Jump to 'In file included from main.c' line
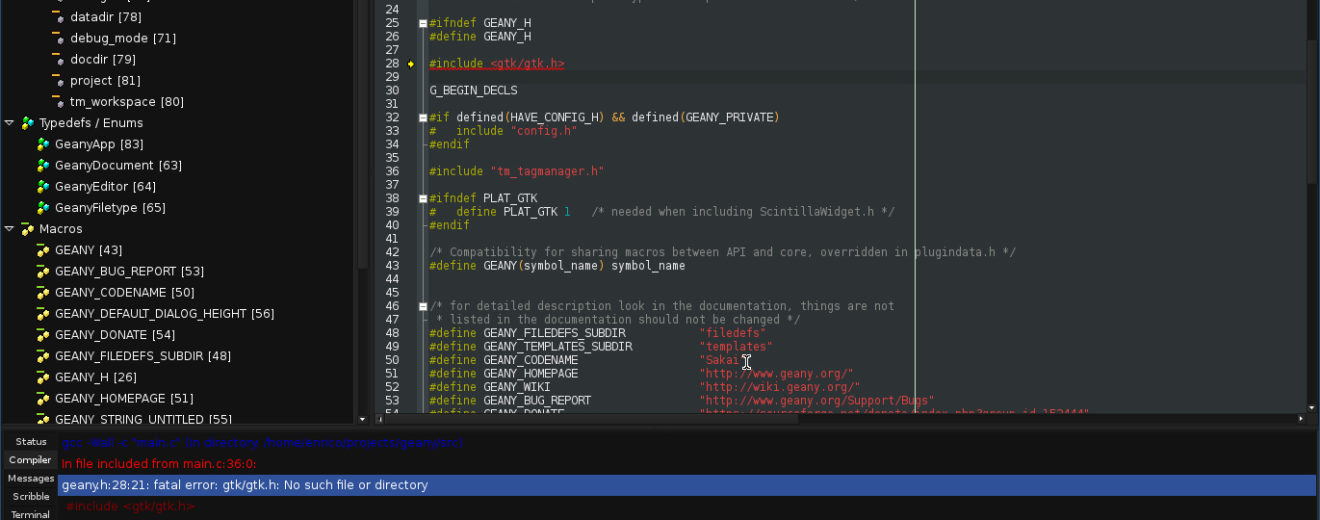 tap(159, 464)
